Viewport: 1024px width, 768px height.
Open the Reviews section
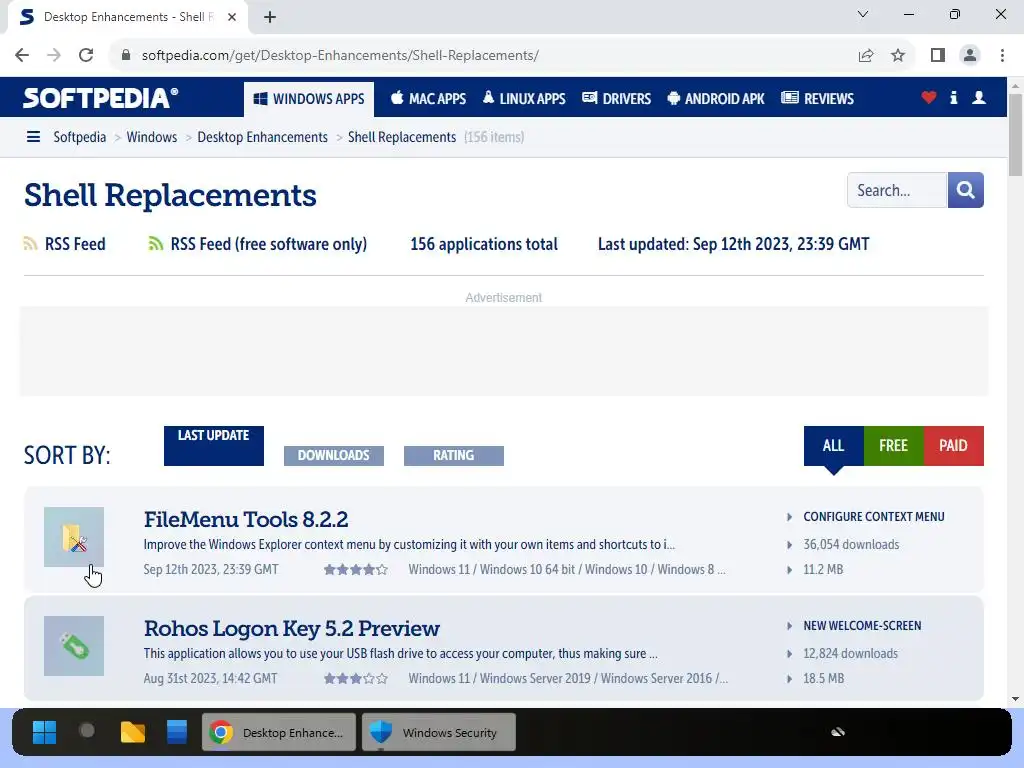coord(818,99)
